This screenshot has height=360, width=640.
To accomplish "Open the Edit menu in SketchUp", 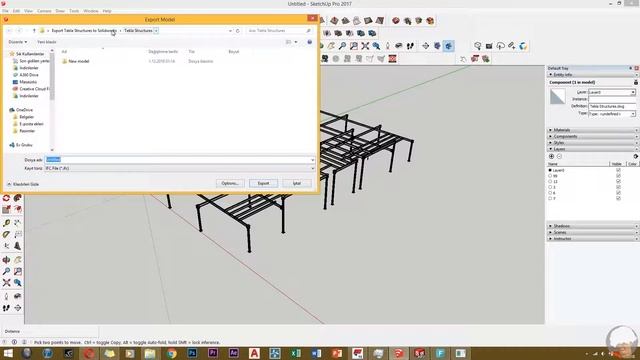I will pos(16,11).
